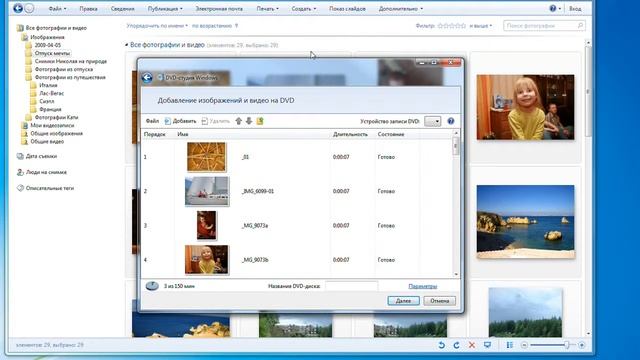The width and height of the screenshot is (640, 360).
Task: Go back in the DVD-студия Windows wizard
Action: tap(147, 78)
